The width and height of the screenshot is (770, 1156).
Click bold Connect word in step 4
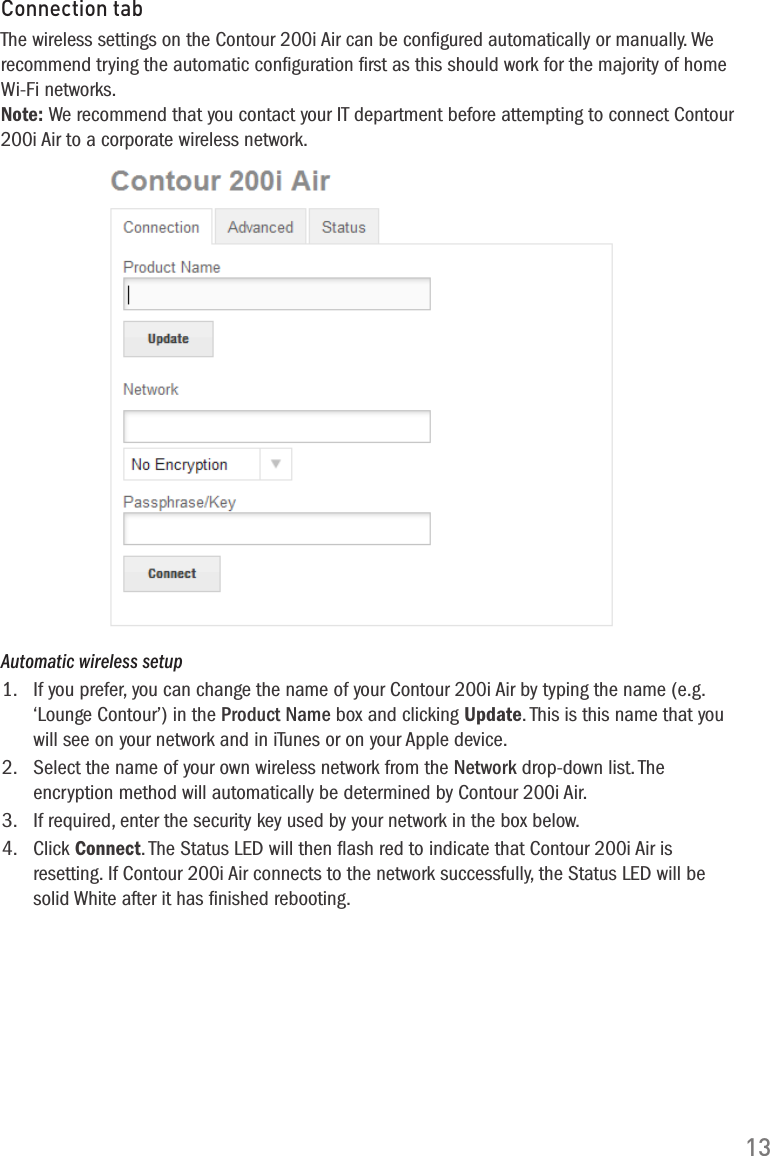pyautogui.click(x=108, y=849)
